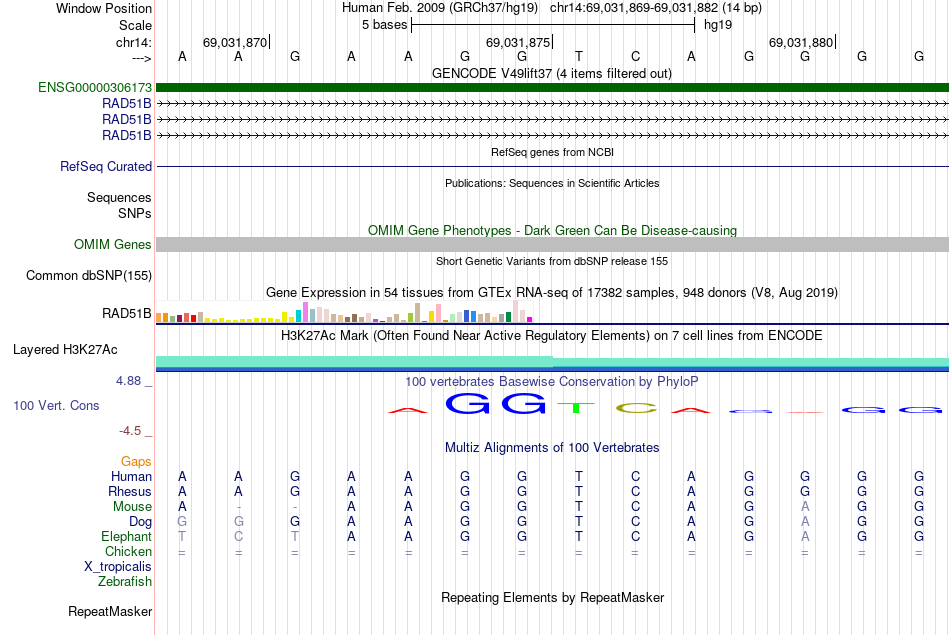Click the ---> strand direction arrow
The height and width of the screenshot is (635, 950).
point(141,58)
